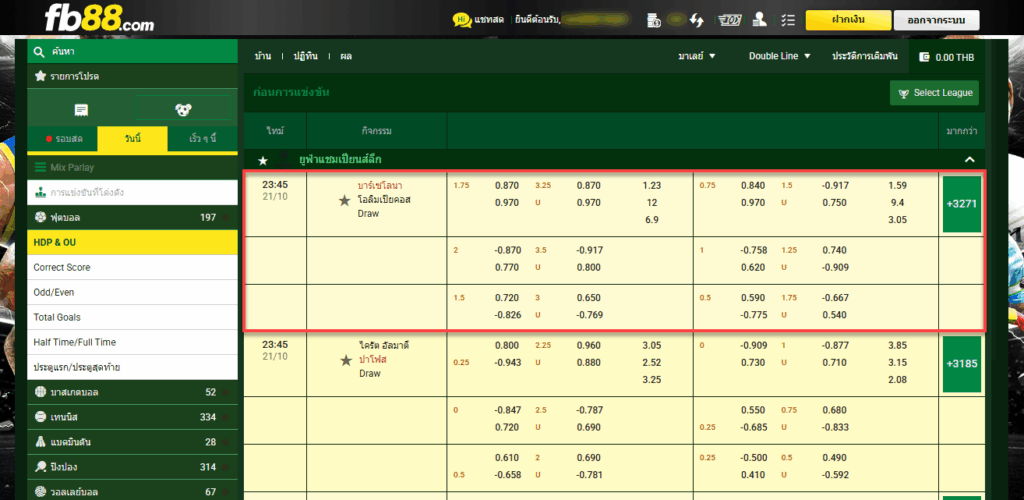Screen dimensions: 1024x500
Task: Click the แชทสด live chat link
Action: click(489, 20)
